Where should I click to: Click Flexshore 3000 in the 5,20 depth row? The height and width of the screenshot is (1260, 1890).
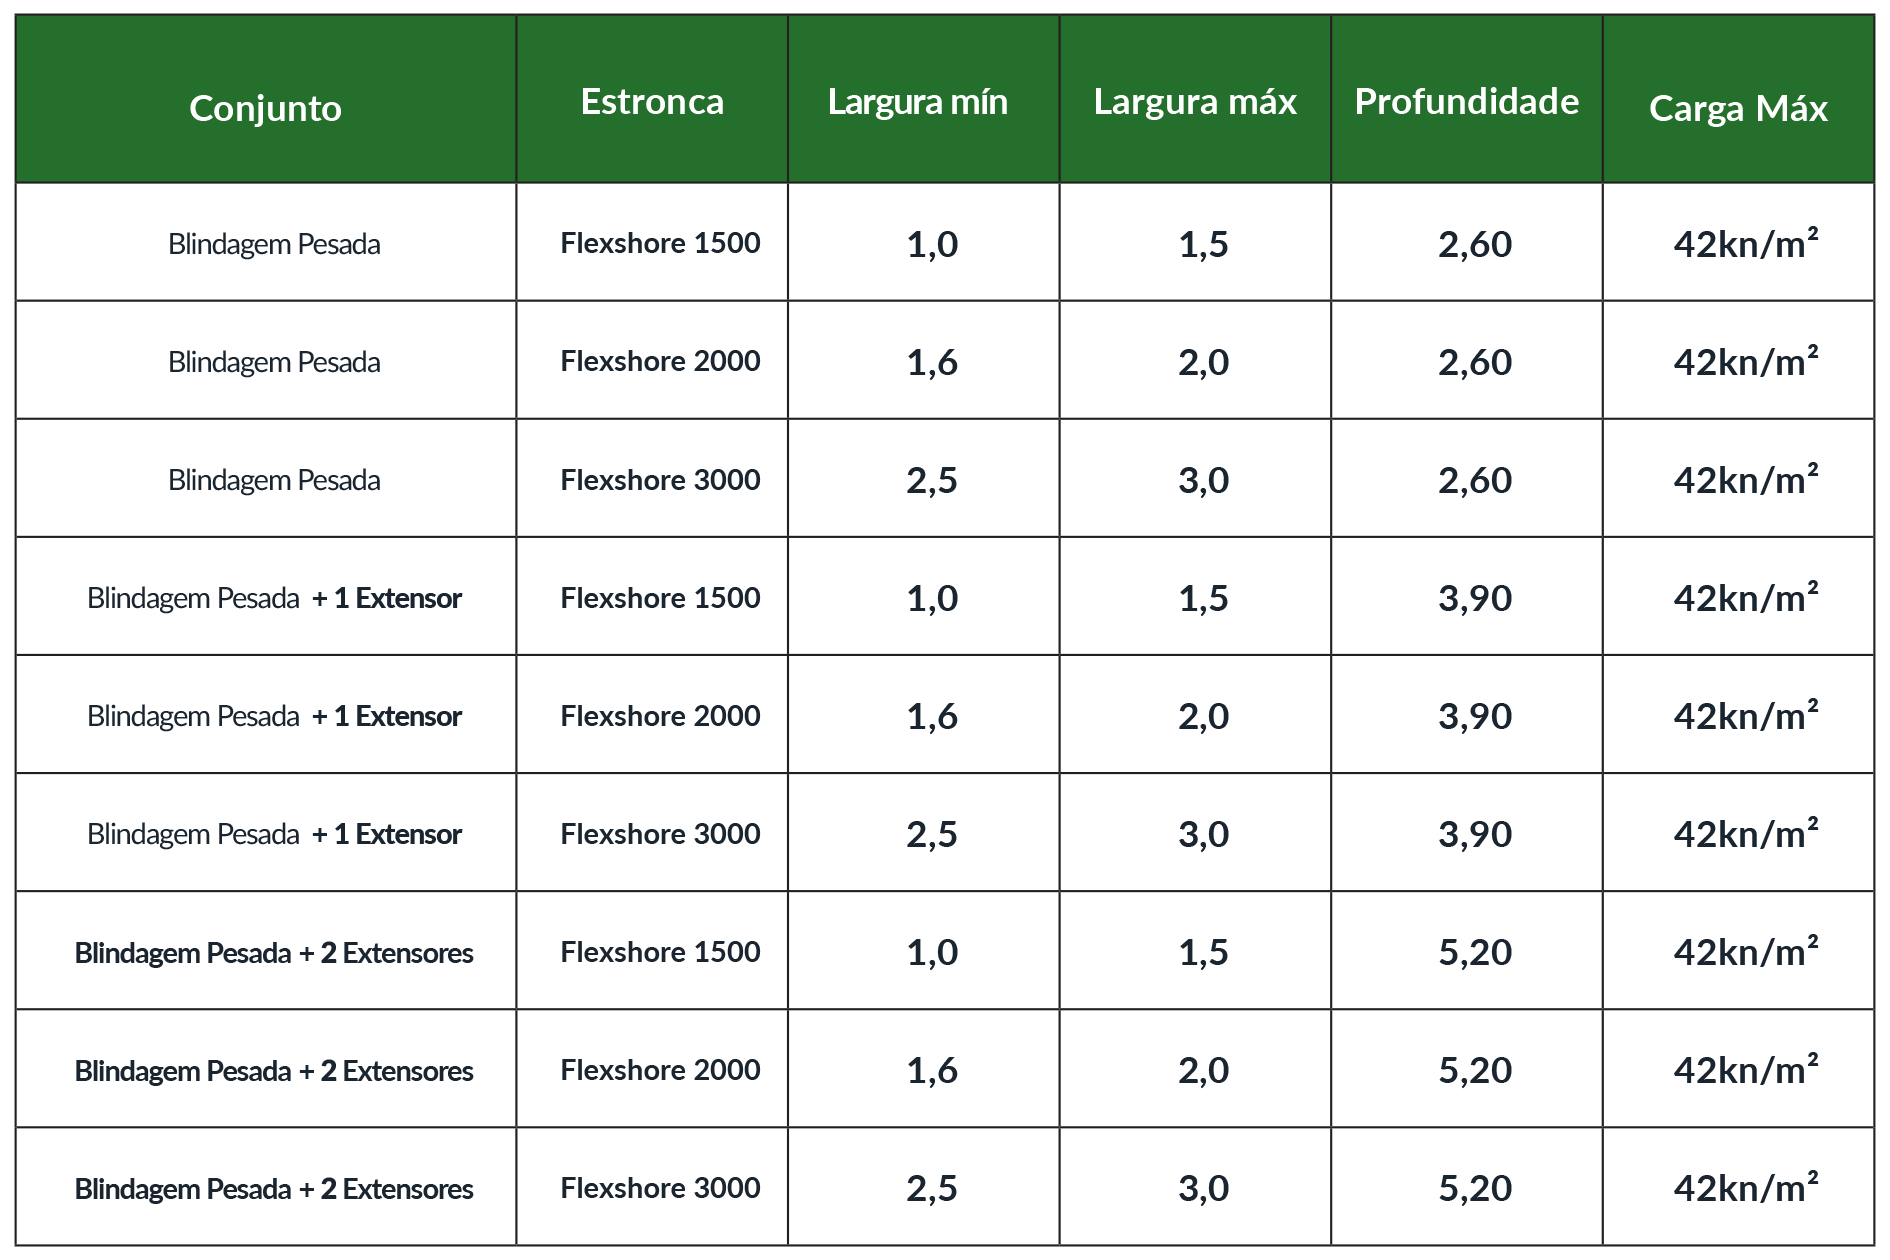(x=660, y=1188)
